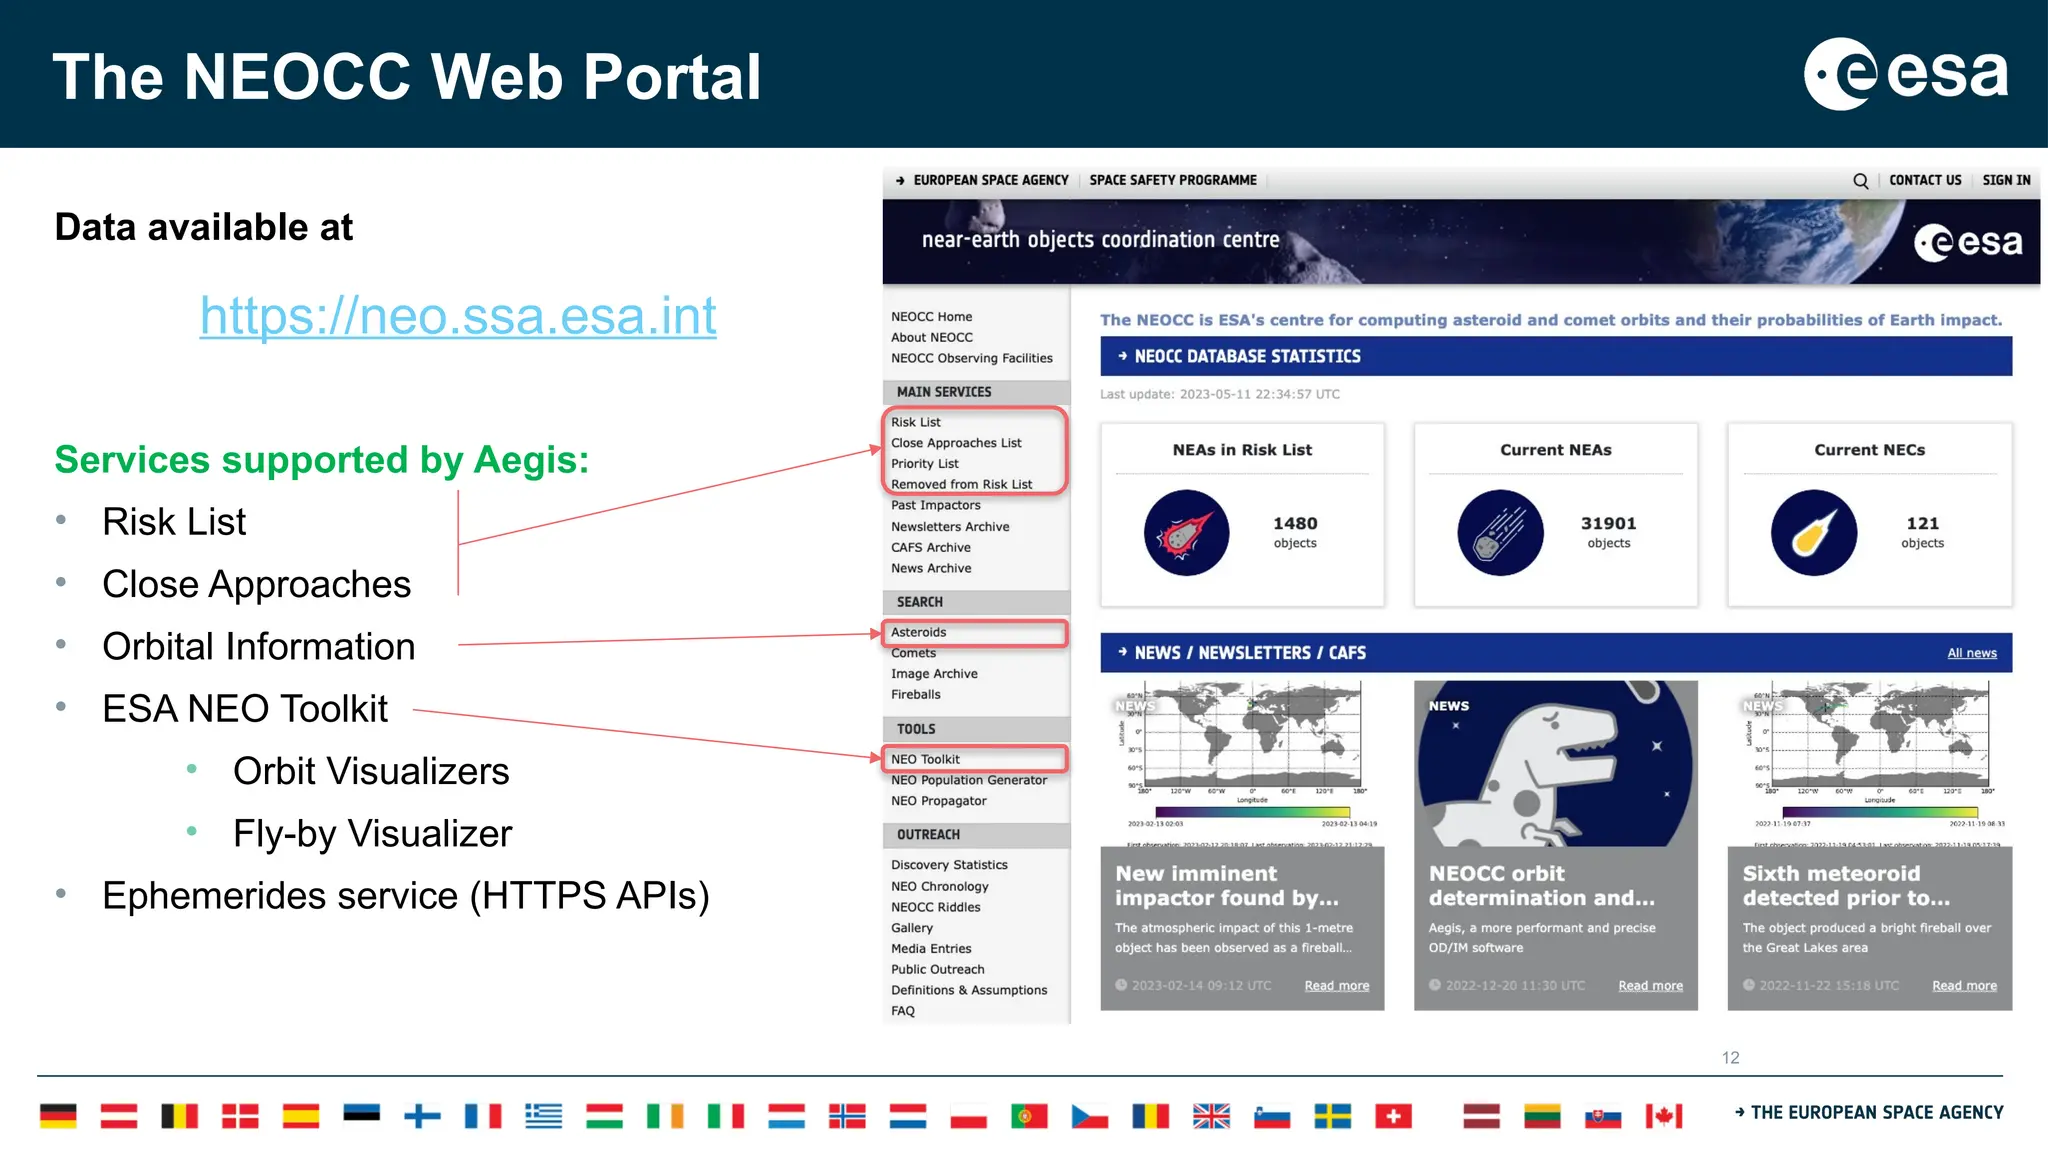This screenshot has width=2048, height=1149.
Task: Open European Space Agency top link
Action: [990, 181]
